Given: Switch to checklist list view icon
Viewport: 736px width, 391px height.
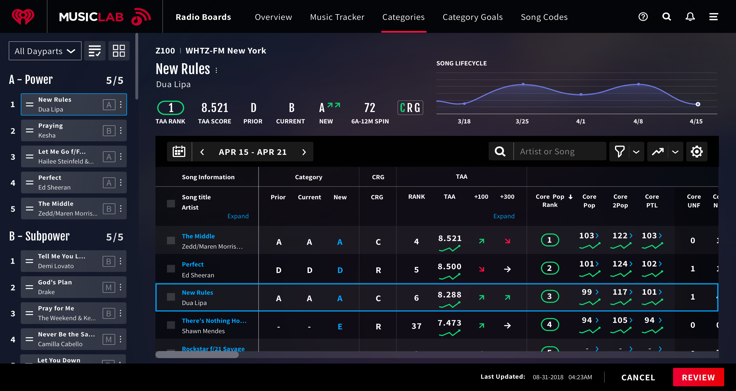Looking at the screenshot, I should 95,51.
